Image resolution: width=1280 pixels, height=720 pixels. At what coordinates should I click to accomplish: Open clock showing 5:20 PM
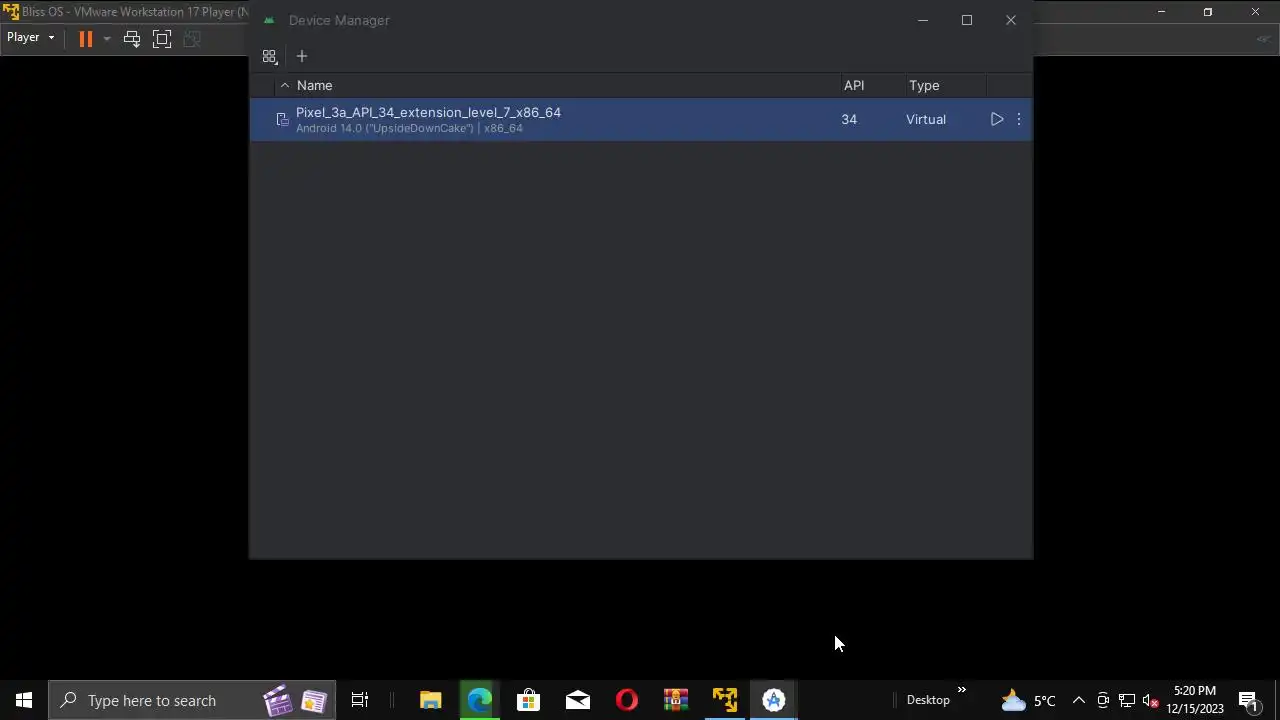point(1195,700)
